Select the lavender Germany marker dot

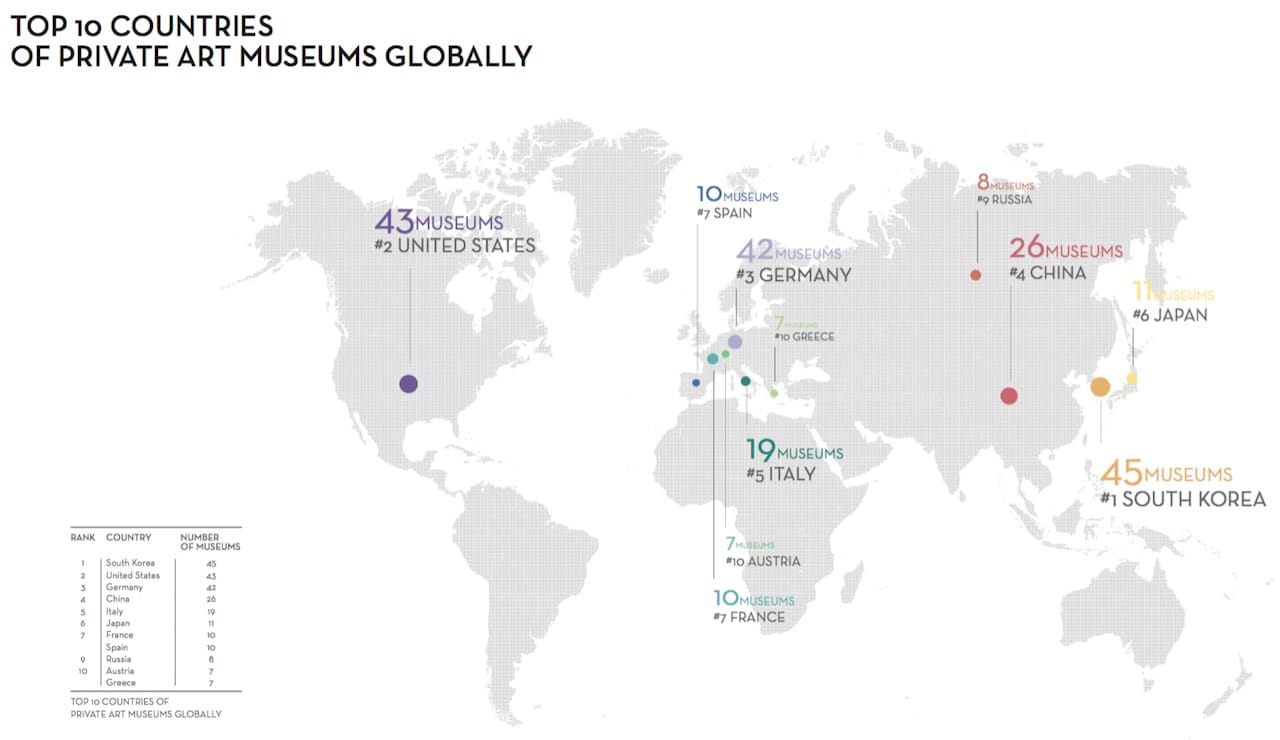tap(735, 341)
